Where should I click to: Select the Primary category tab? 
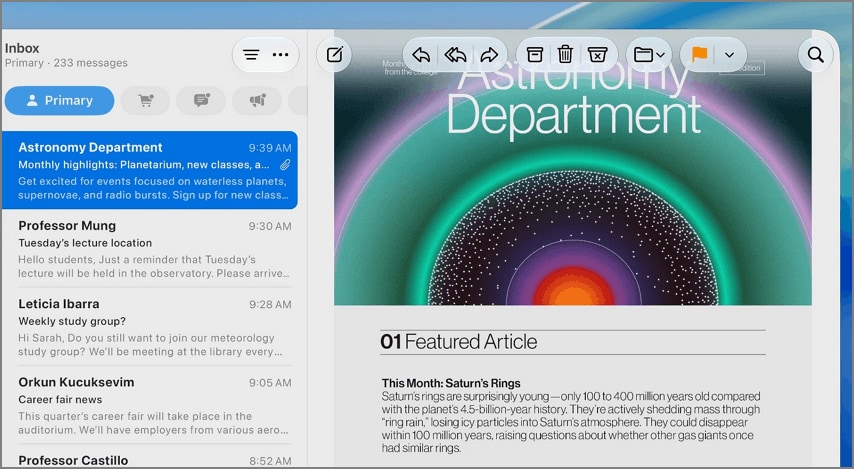pos(59,101)
